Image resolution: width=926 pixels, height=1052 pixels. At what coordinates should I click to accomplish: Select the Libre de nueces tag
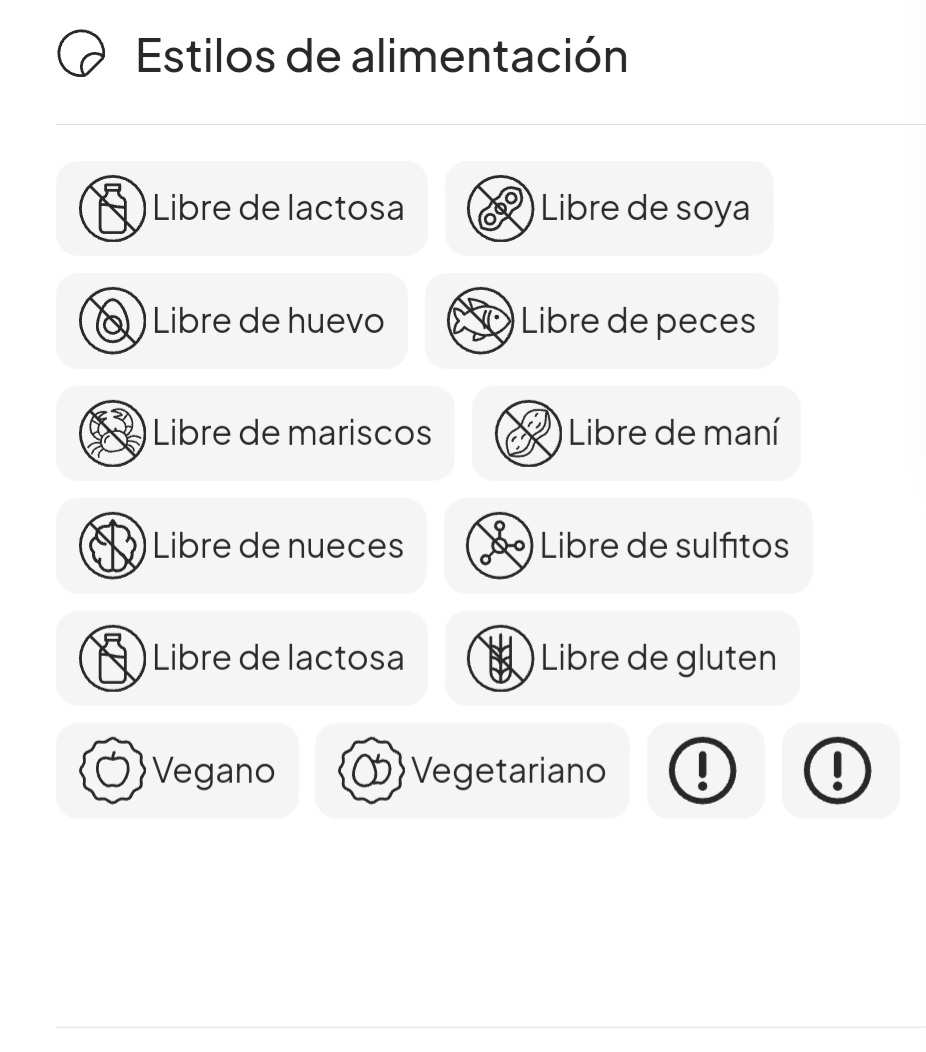241,545
